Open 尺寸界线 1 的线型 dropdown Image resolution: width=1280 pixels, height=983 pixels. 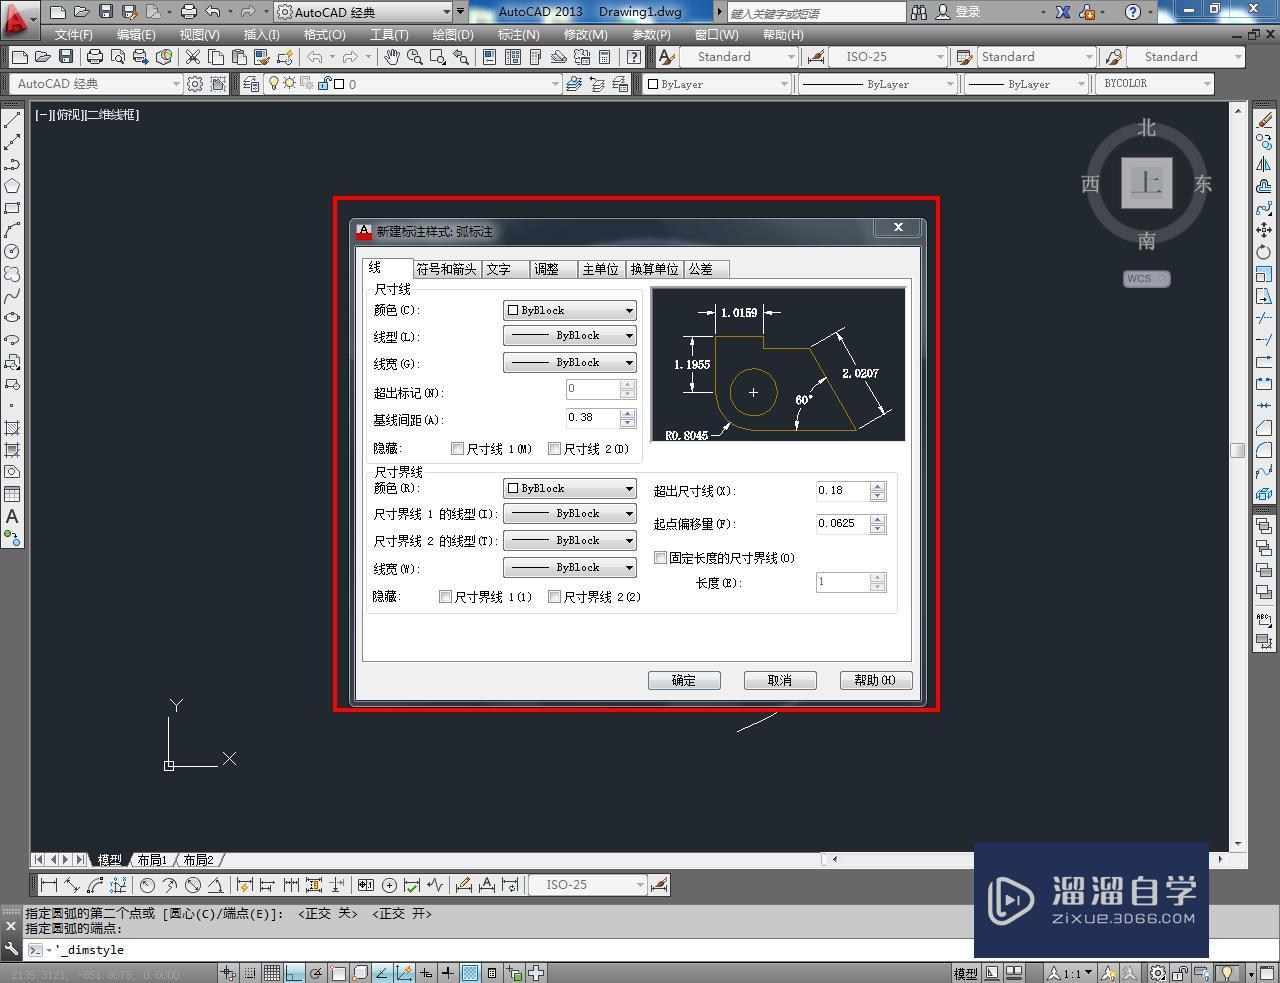pos(570,513)
